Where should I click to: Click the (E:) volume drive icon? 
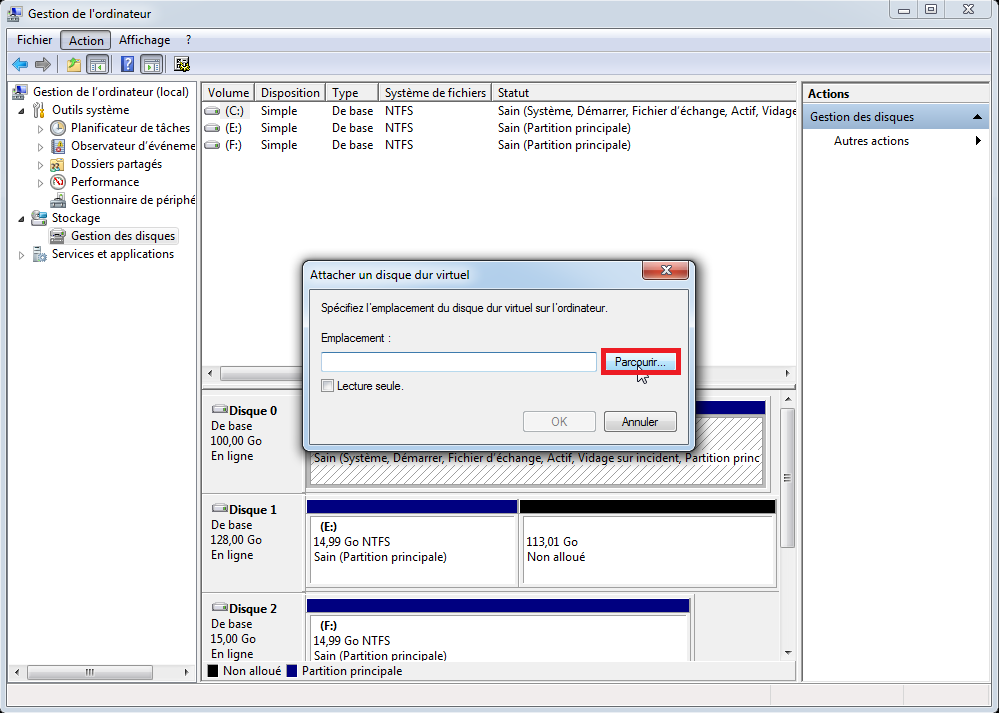tap(212, 128)
